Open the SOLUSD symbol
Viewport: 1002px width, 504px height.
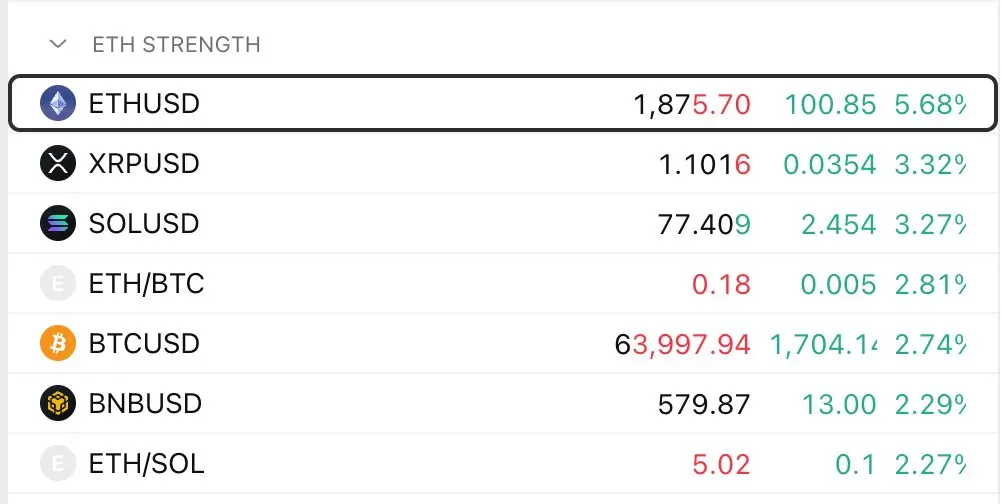(144, 224)
